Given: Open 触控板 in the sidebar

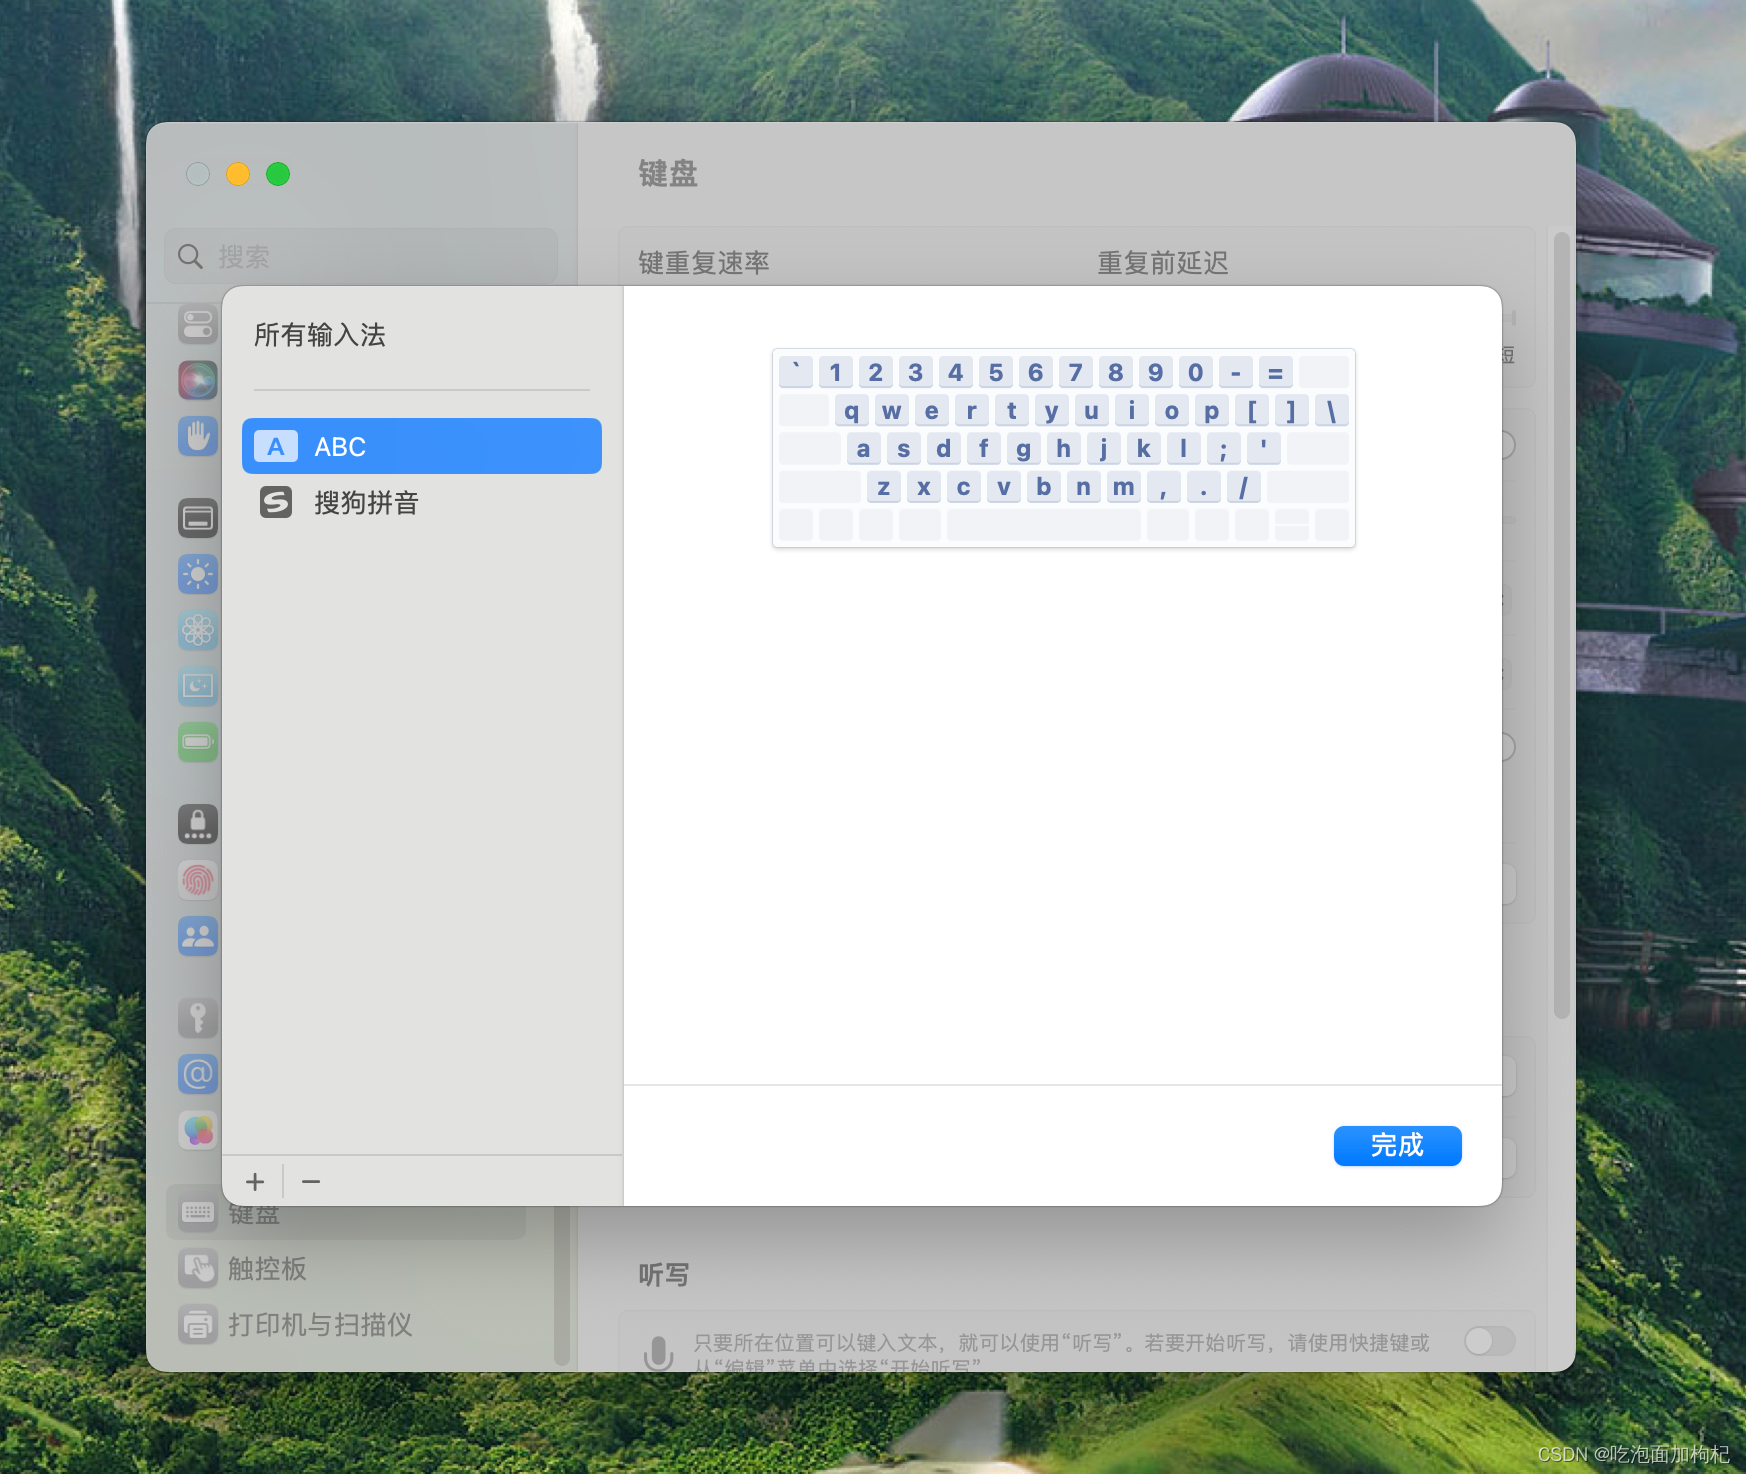Looking at the screenshot, I should point(346,1269).
